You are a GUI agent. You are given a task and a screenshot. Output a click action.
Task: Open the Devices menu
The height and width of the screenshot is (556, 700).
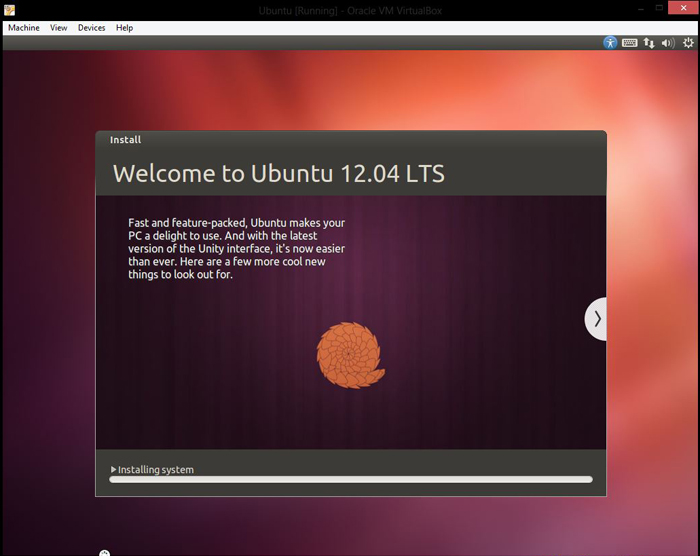[x=92, y=28]
